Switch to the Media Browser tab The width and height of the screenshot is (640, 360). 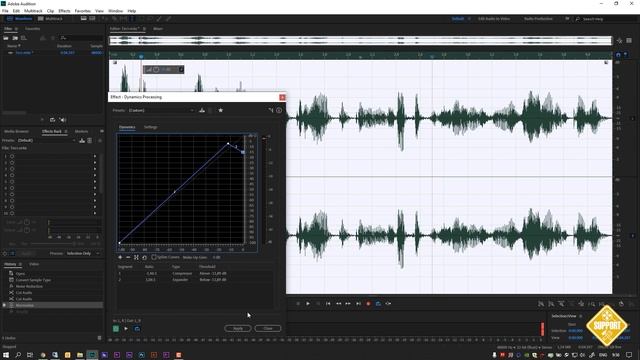(x=17, y=131)
